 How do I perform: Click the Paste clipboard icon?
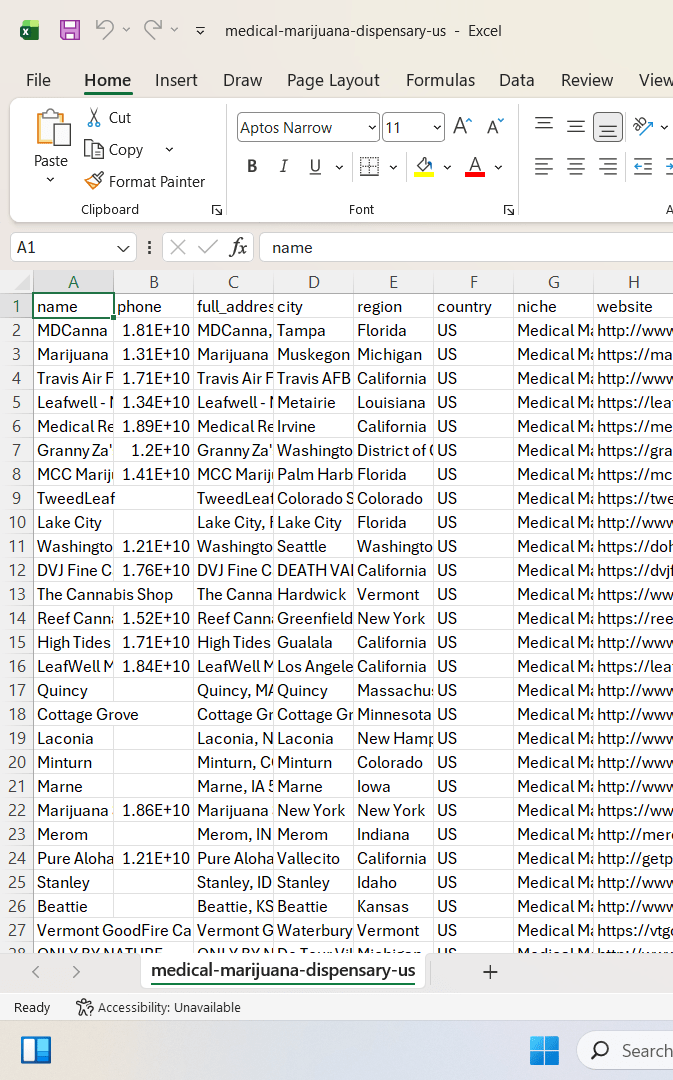52,128
